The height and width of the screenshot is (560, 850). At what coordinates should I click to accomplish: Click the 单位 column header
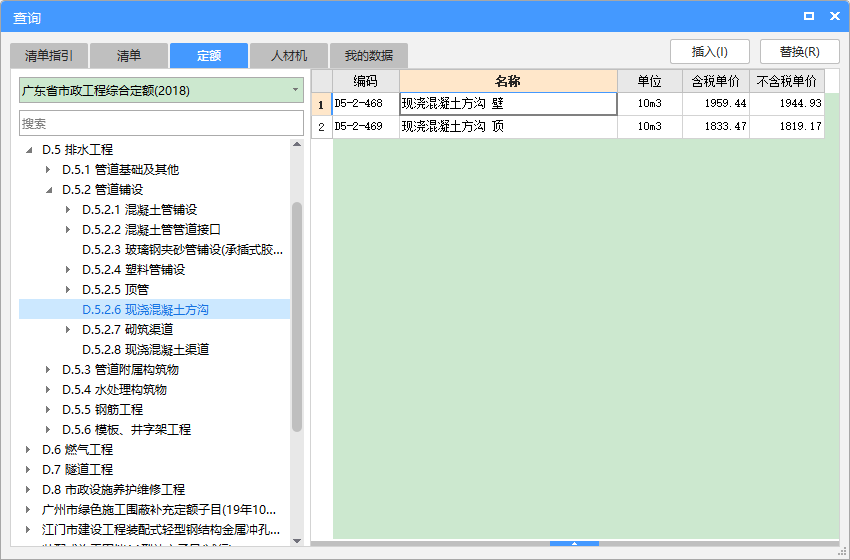tap(649, 81)
